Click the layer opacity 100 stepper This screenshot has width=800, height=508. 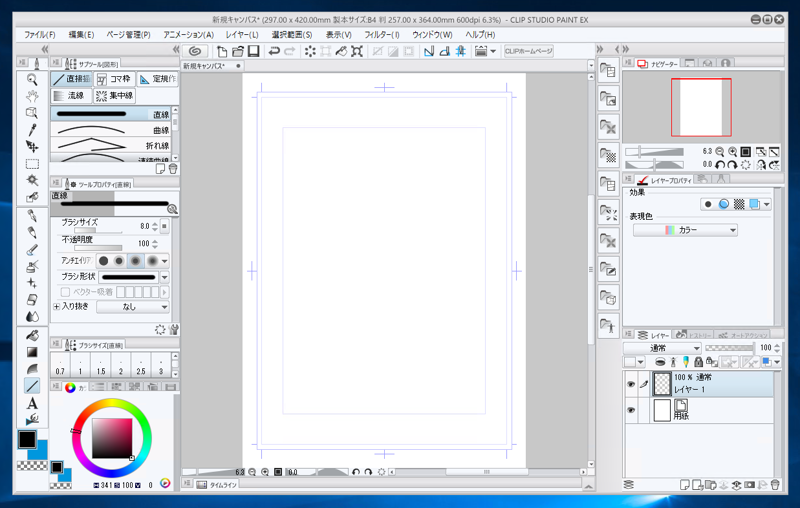tap(777, 348)
